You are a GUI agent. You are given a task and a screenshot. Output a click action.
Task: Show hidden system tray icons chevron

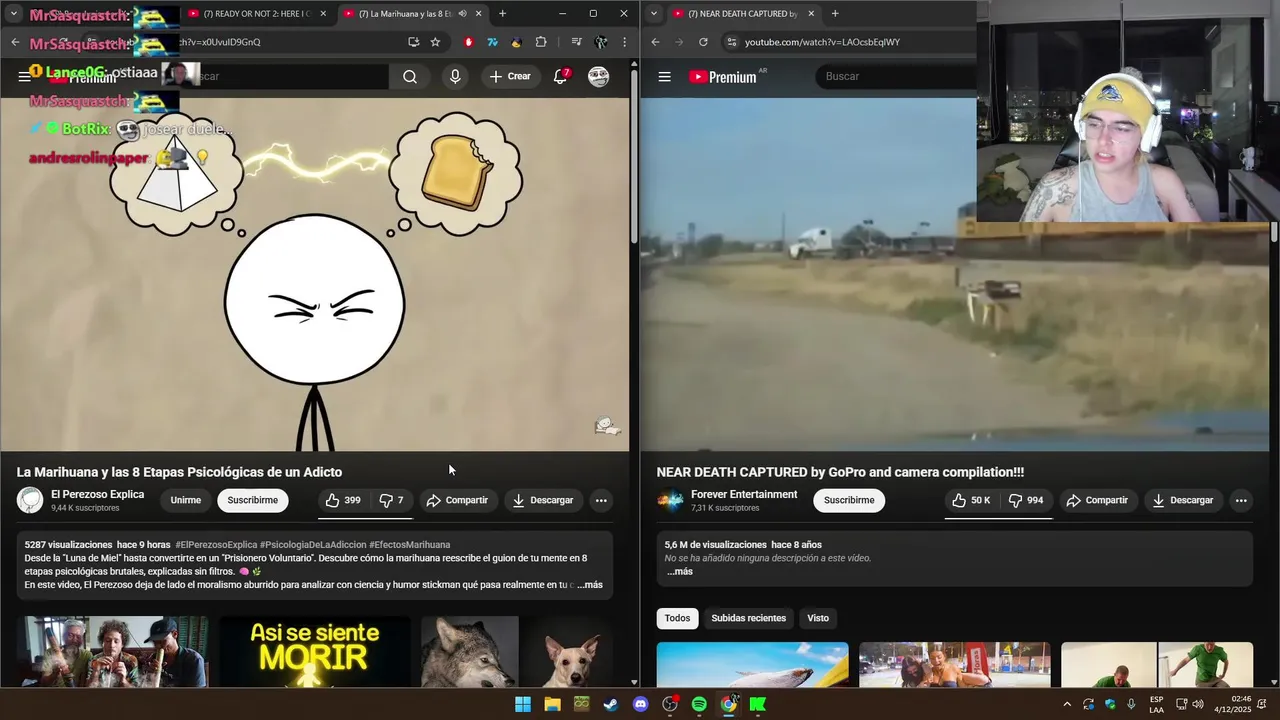(x=1067, y=704)
